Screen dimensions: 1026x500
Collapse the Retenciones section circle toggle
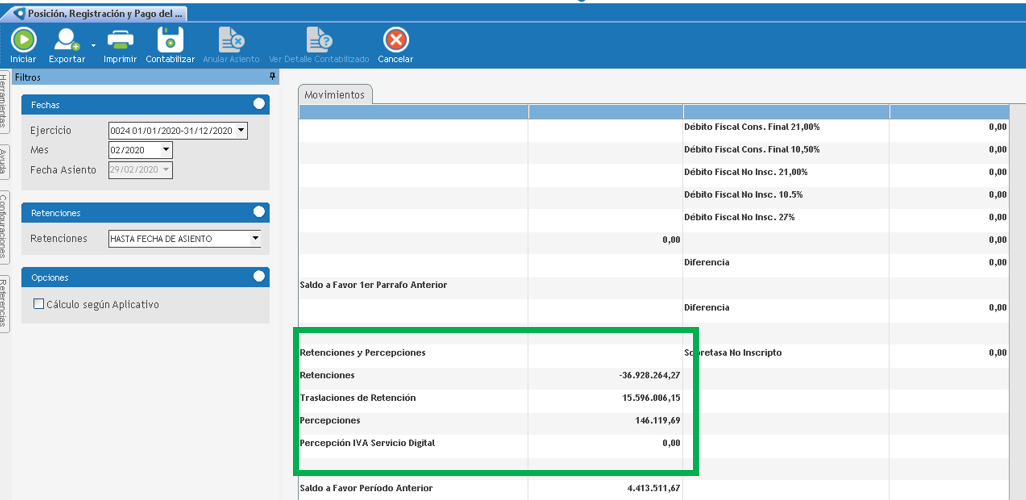pyautogui.click(x=259, y=212)
